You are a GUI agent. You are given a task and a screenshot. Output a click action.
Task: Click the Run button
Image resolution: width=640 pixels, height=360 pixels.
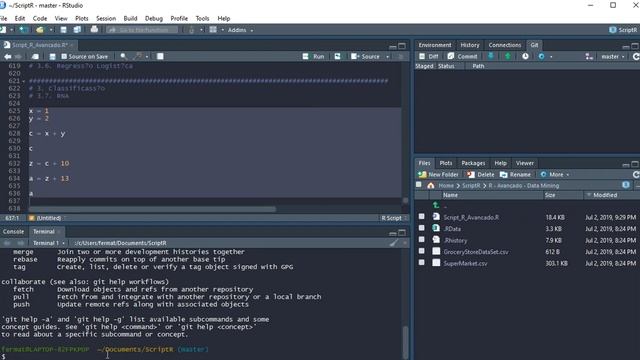tap(314, 56)
